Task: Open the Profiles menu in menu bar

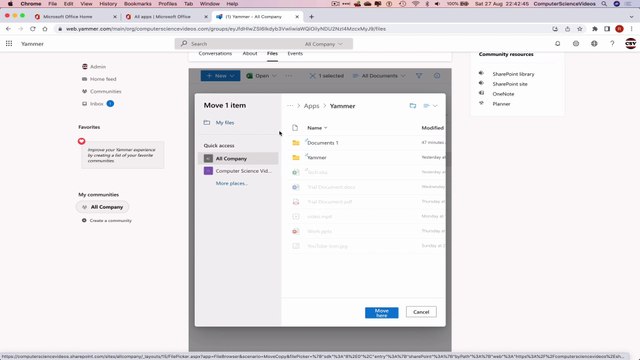Action: click(x=167, y=4)
